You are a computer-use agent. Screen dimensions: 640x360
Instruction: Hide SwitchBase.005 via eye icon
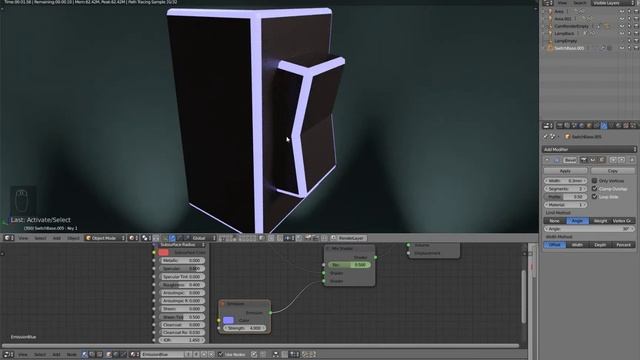click(622, 48)
